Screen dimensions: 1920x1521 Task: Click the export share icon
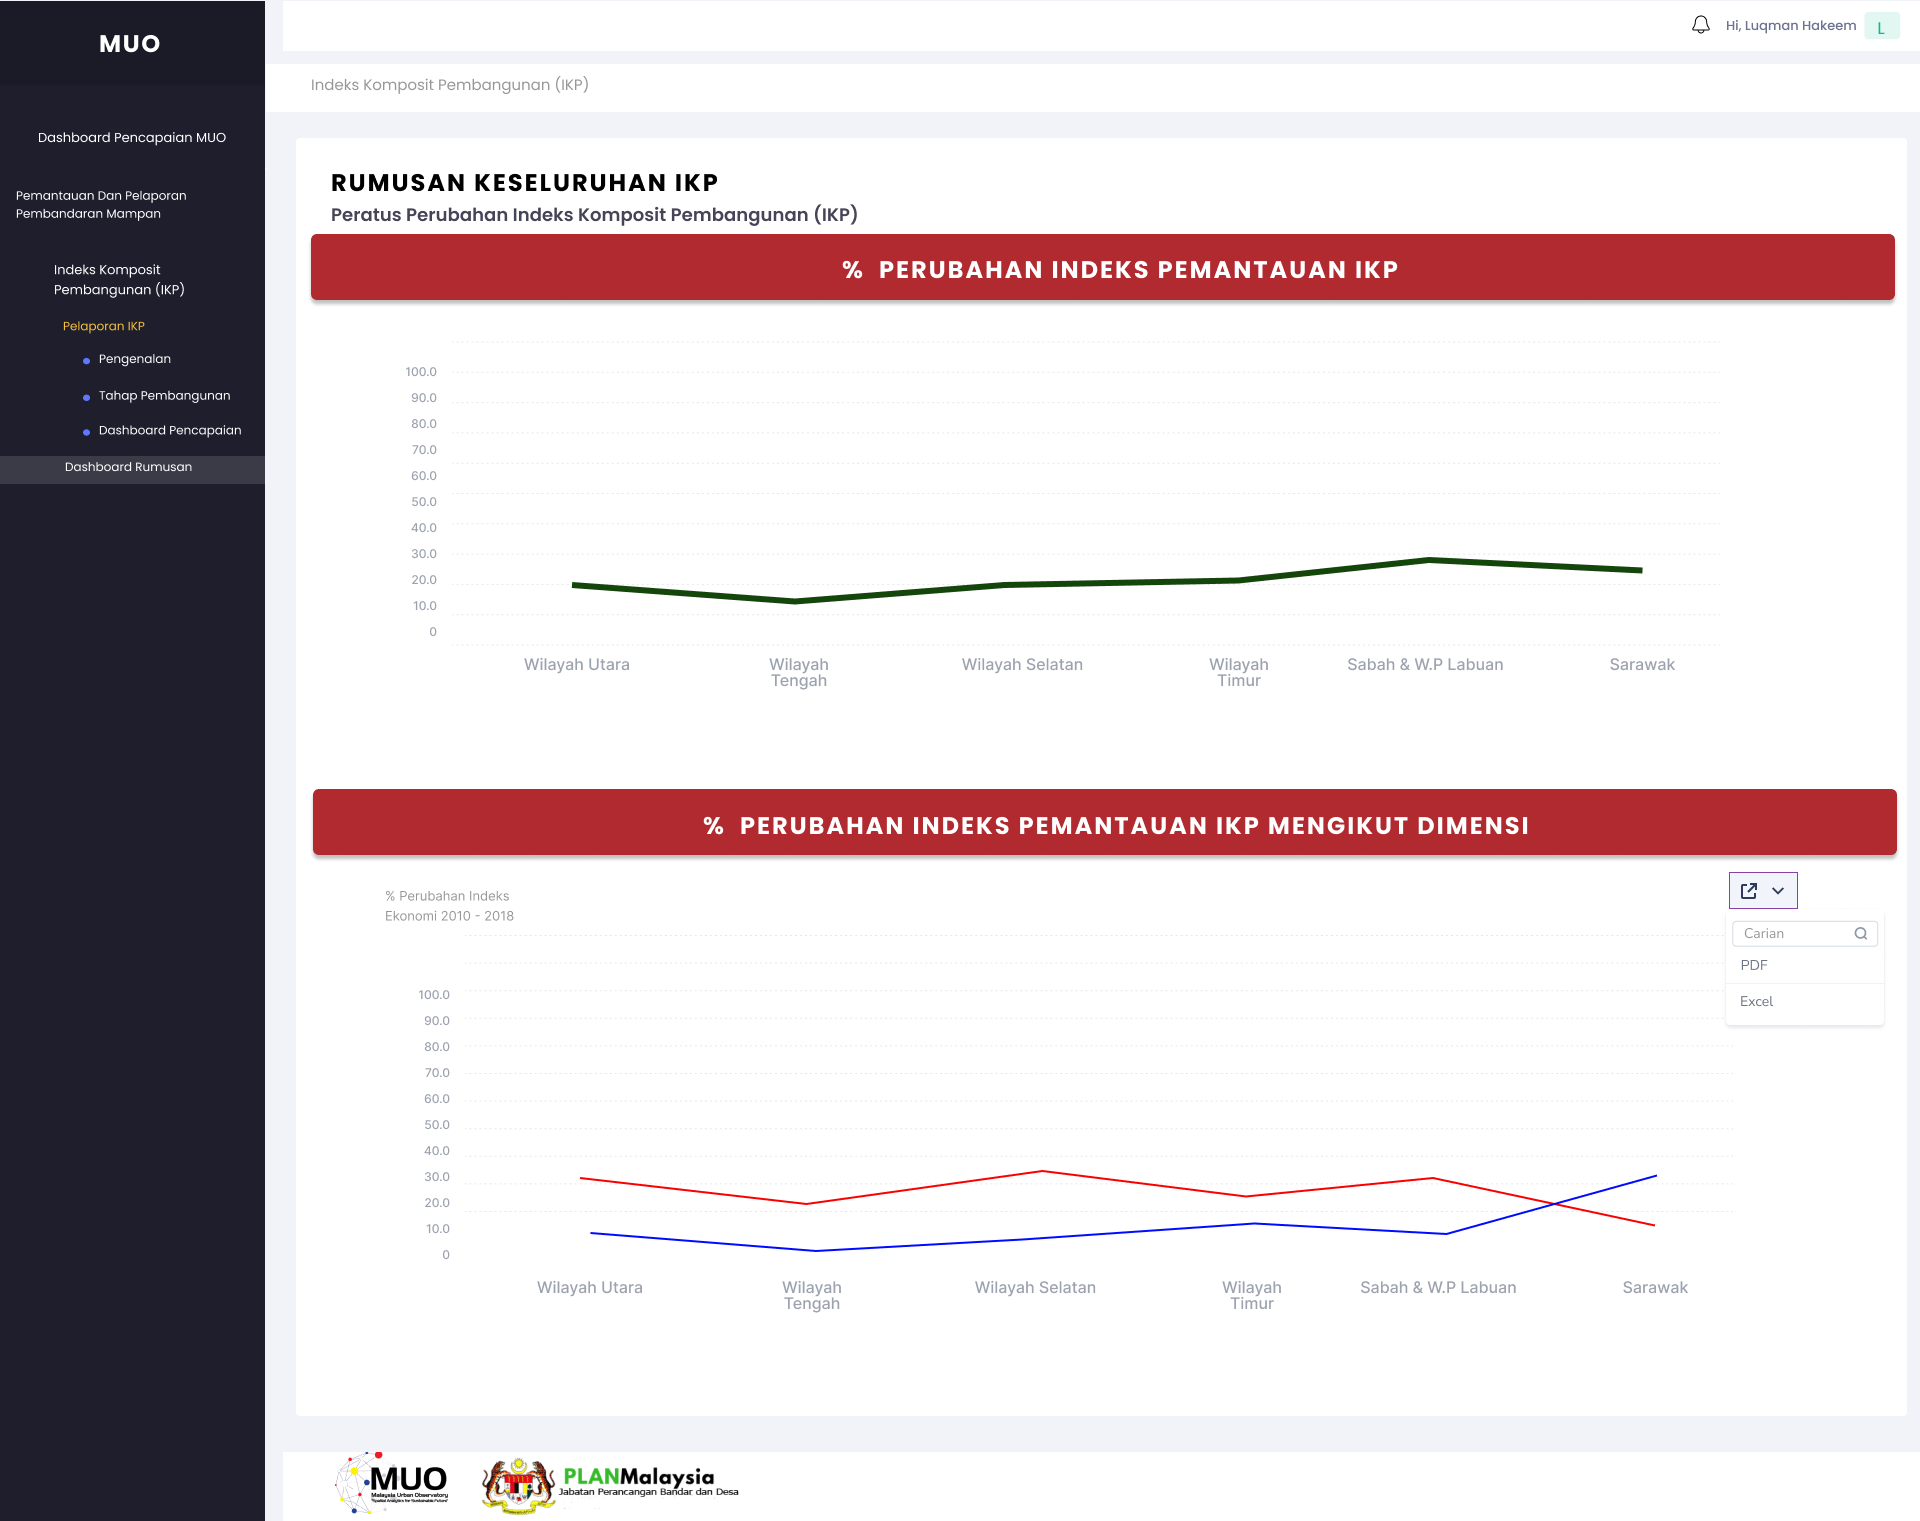coord(1749,891)
